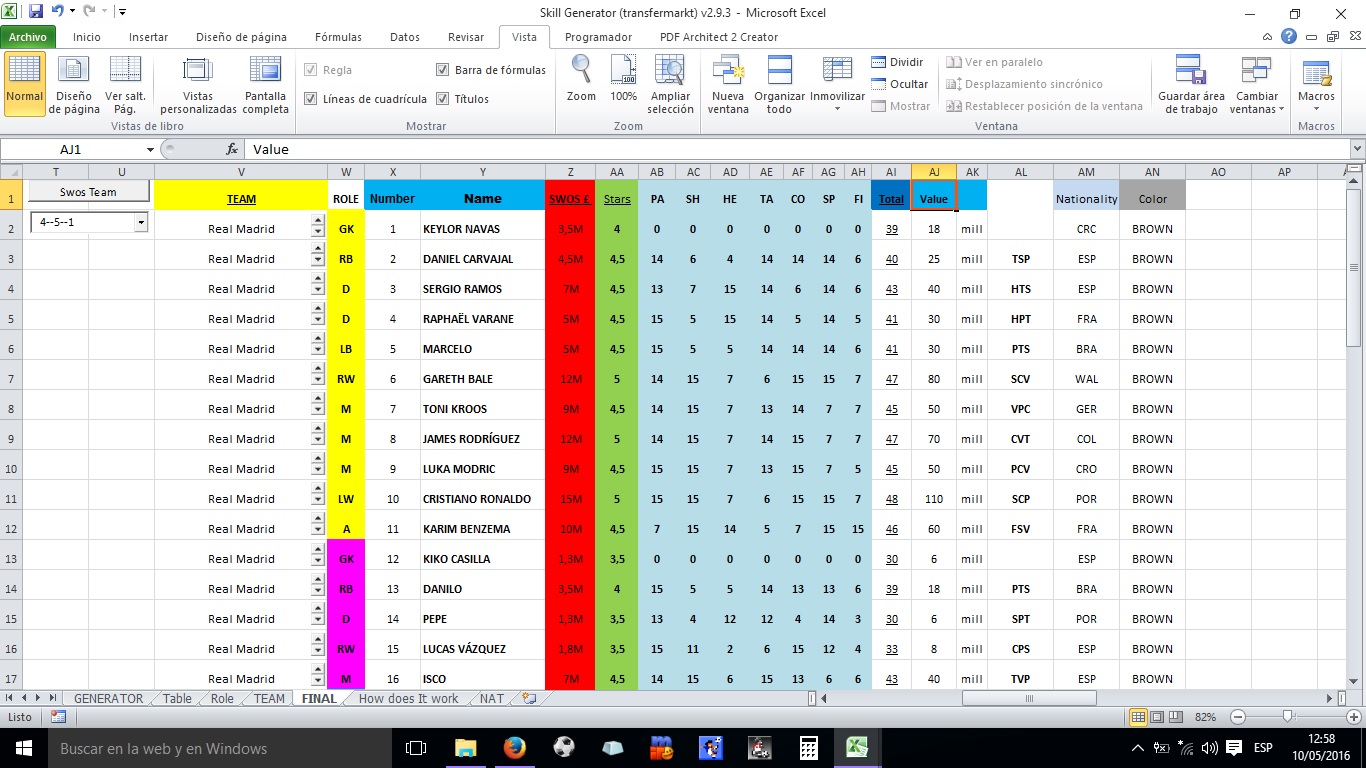Open Firefox from the Windows taskbar
This screenshot has height=768, width=1366.
514,747
